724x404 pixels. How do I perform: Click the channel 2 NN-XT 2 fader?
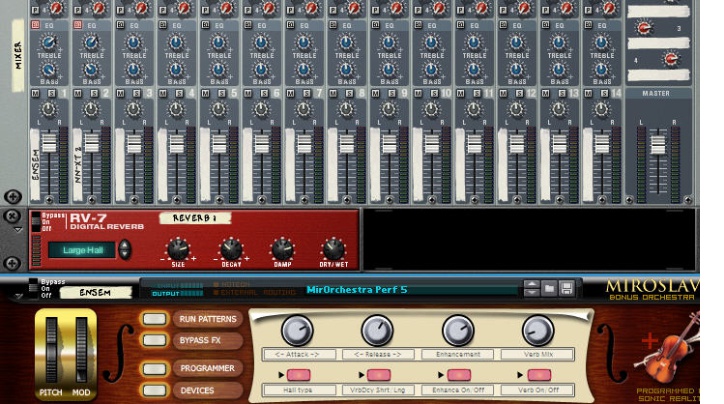tap(91, 142)
